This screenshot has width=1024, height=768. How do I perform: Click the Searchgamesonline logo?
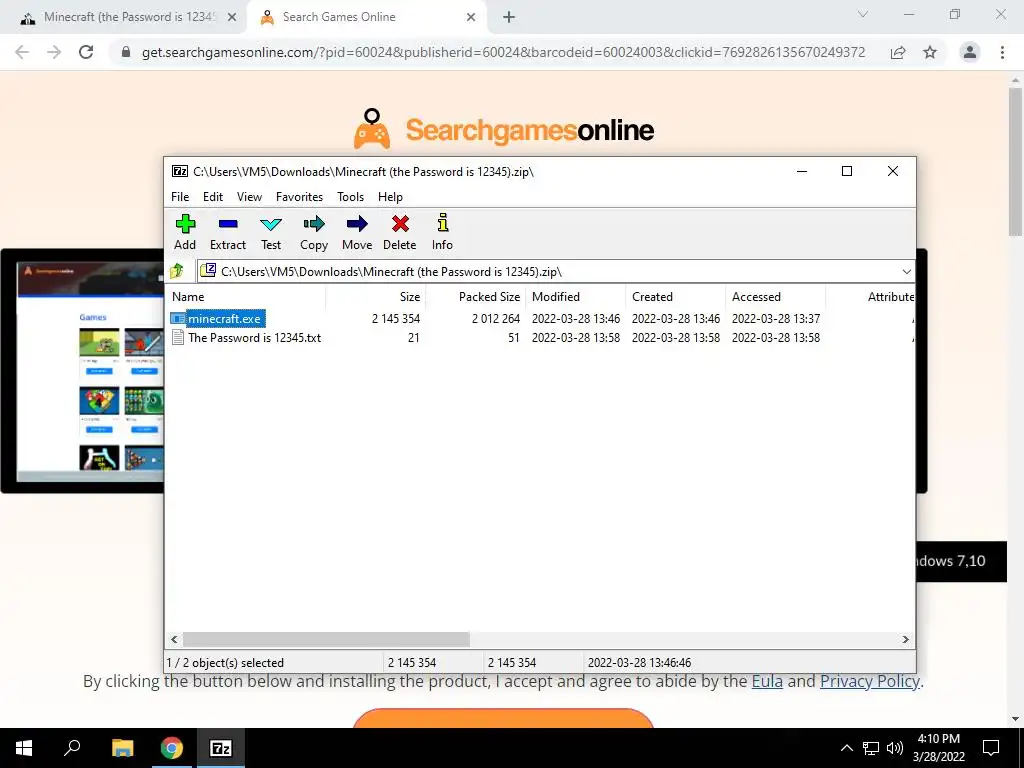504,129
